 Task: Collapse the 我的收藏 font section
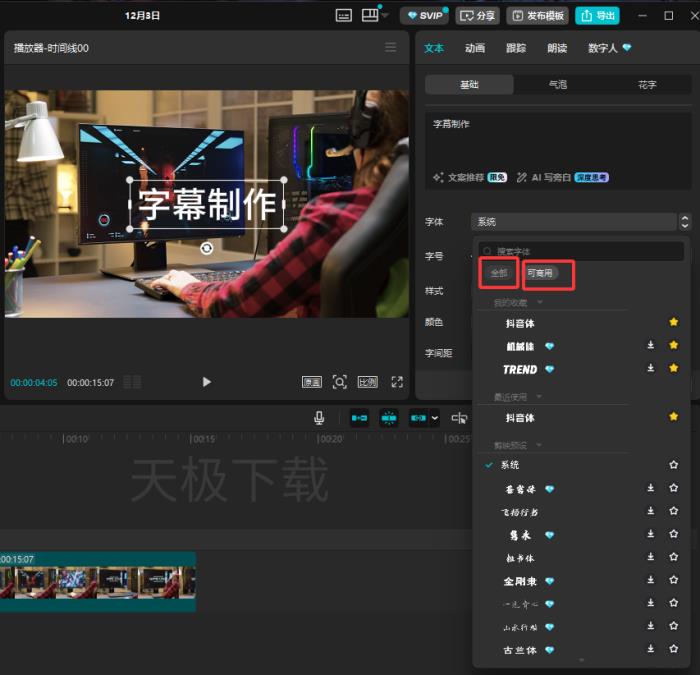(540, 302)
